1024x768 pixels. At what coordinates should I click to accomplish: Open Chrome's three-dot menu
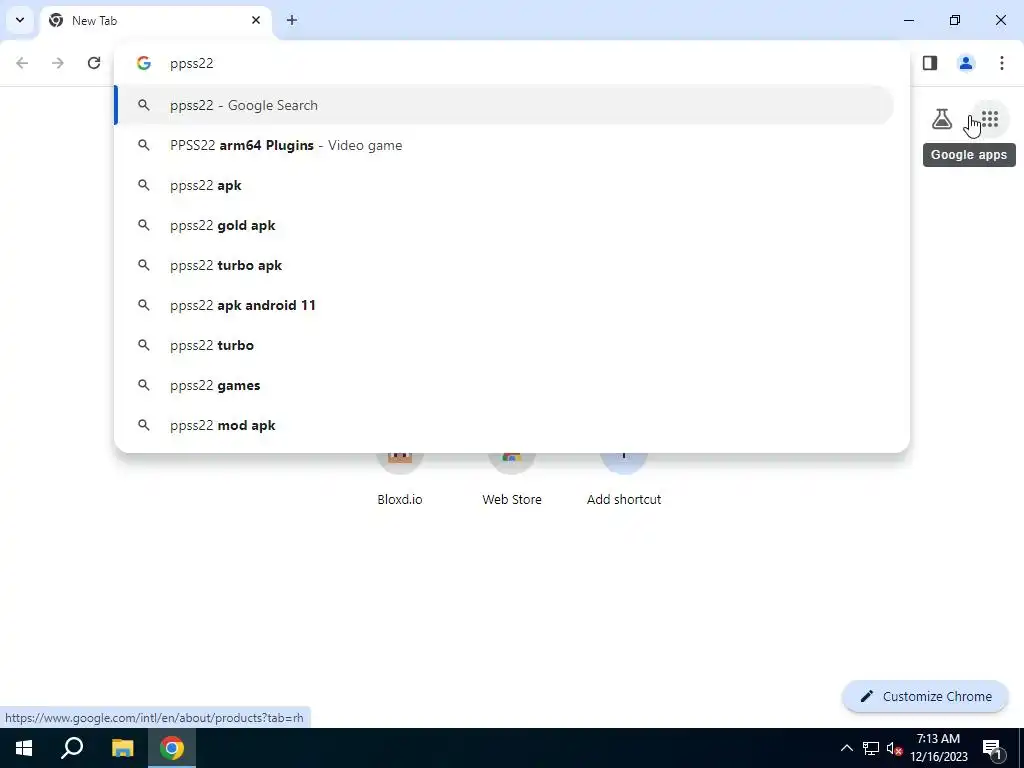(x=1002, y=63)
